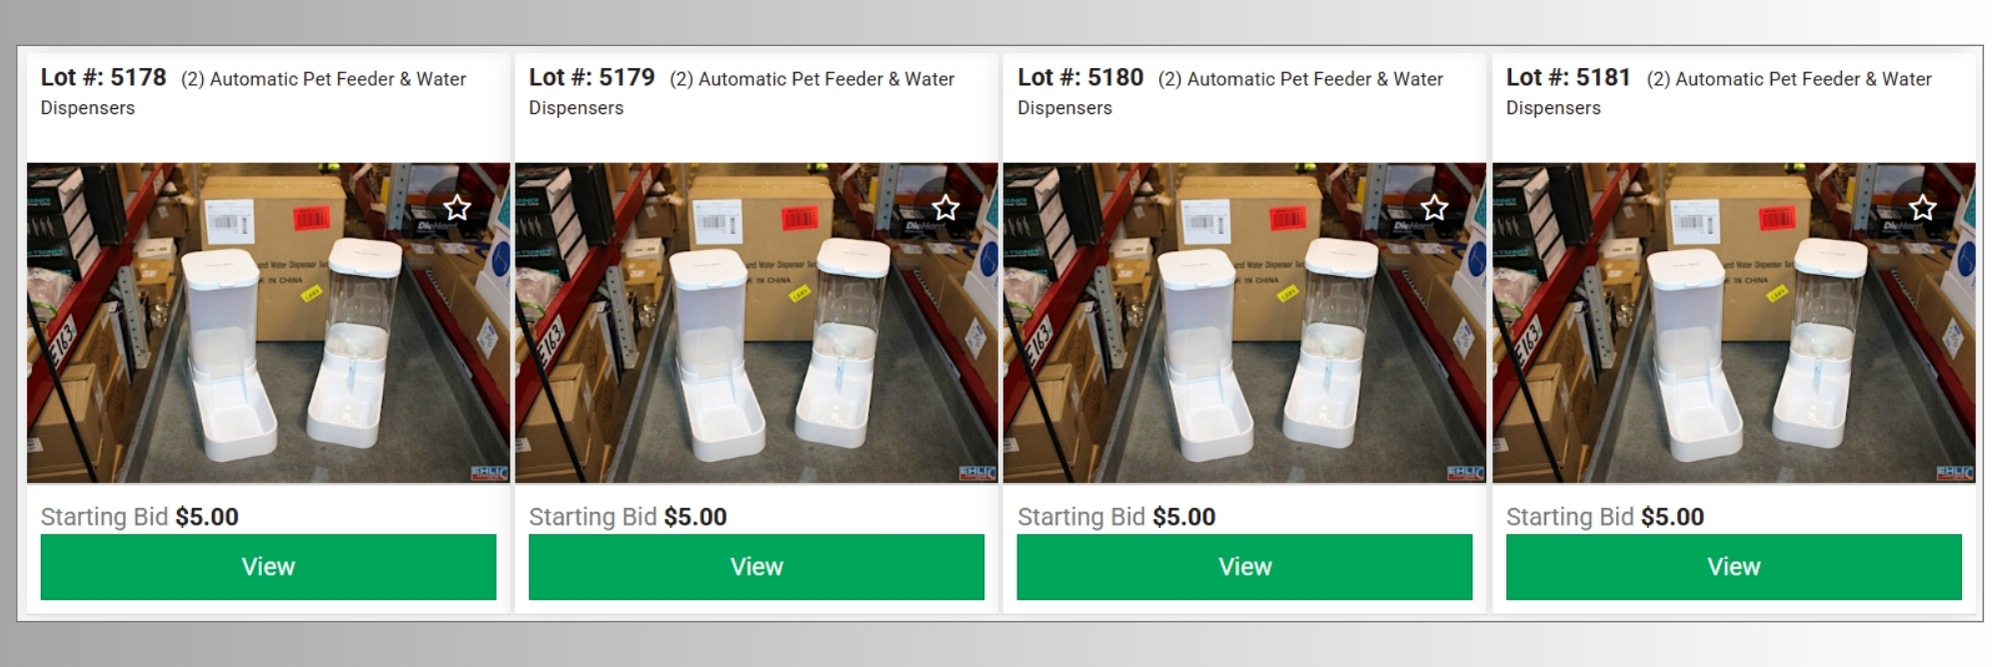Viewport: 2000px width, 667px height.
Task: Select the Lot #: 5178 title
Action: [103, 77]
